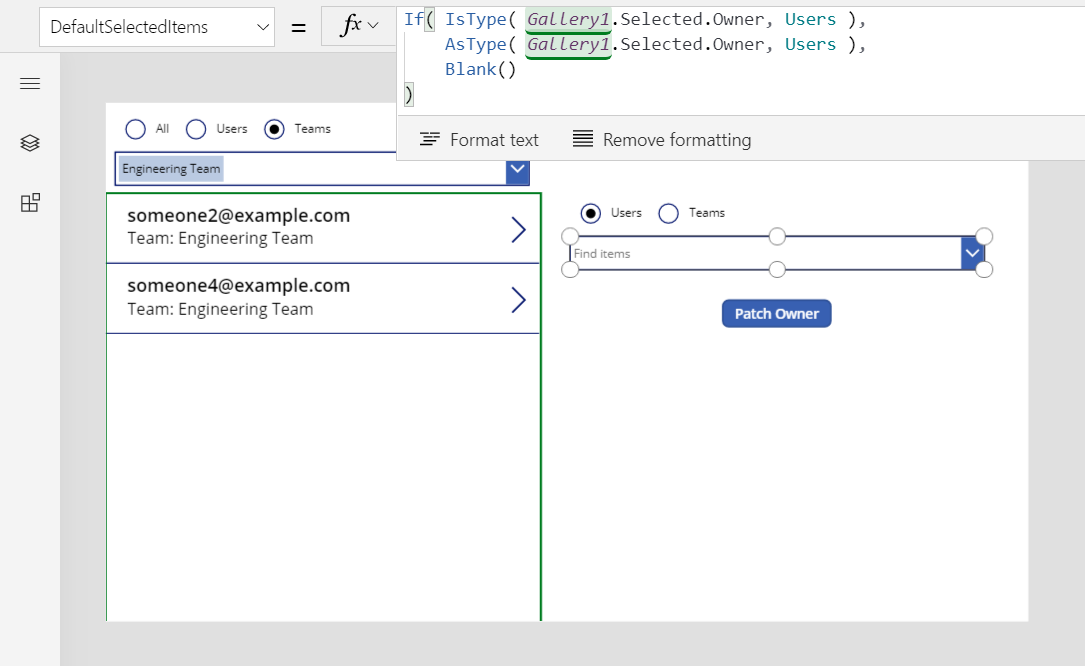
Task: Open the blue combo box chevron under Teams filter
Action: [517, 172]
